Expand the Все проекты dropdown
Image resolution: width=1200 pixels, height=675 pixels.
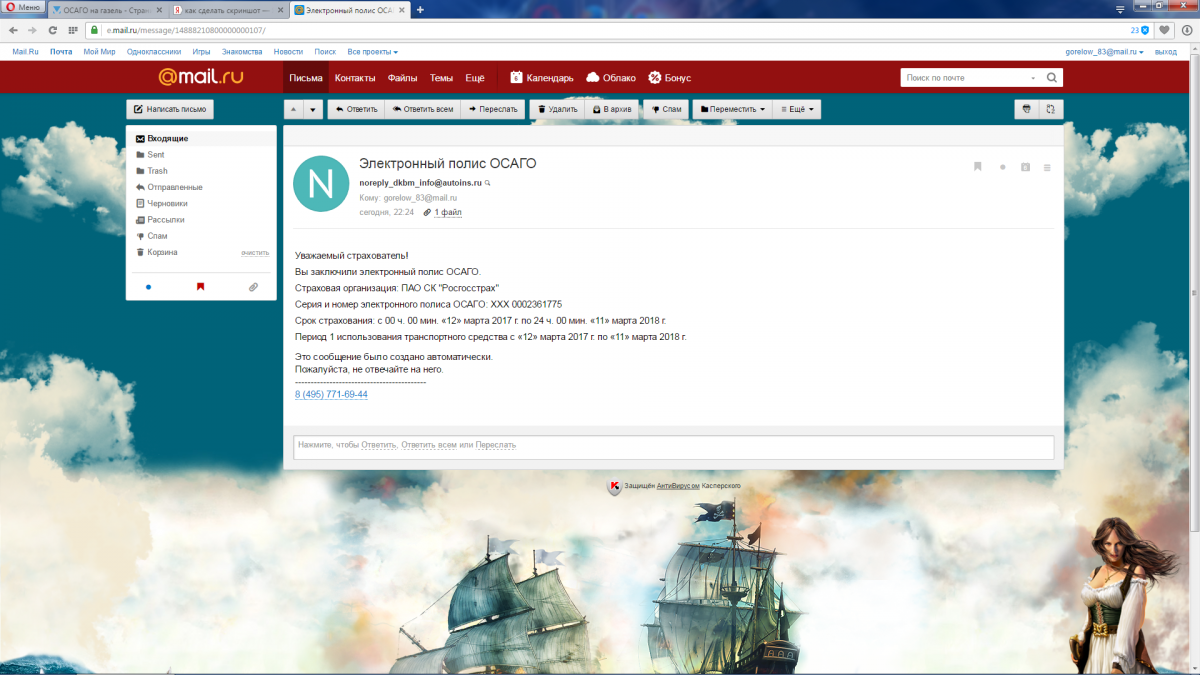point(372,51)
